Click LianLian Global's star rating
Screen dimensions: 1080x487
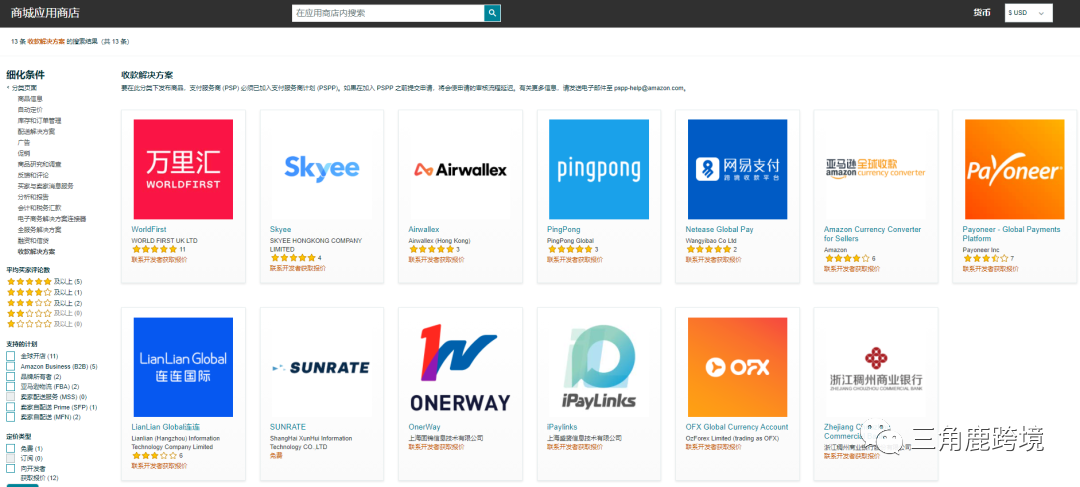coord(154,455)
